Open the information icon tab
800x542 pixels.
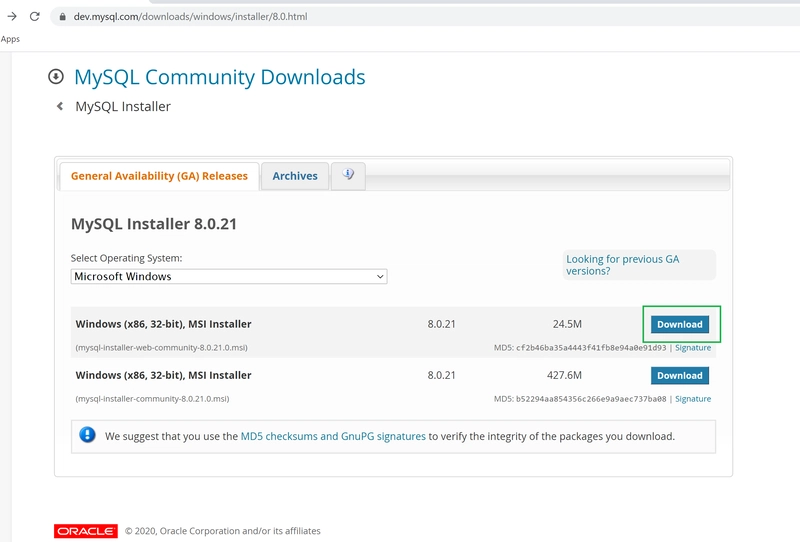348,175
